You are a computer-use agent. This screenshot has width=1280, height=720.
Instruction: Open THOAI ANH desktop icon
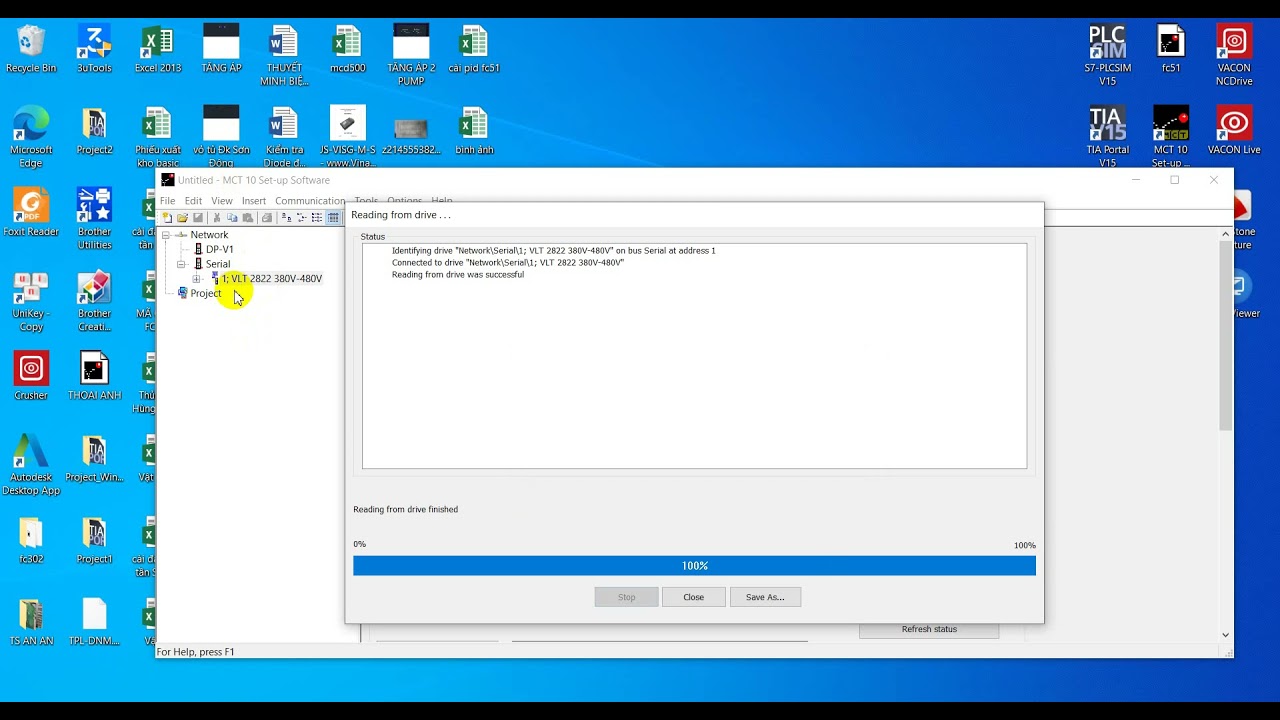[x=94, y=376]
